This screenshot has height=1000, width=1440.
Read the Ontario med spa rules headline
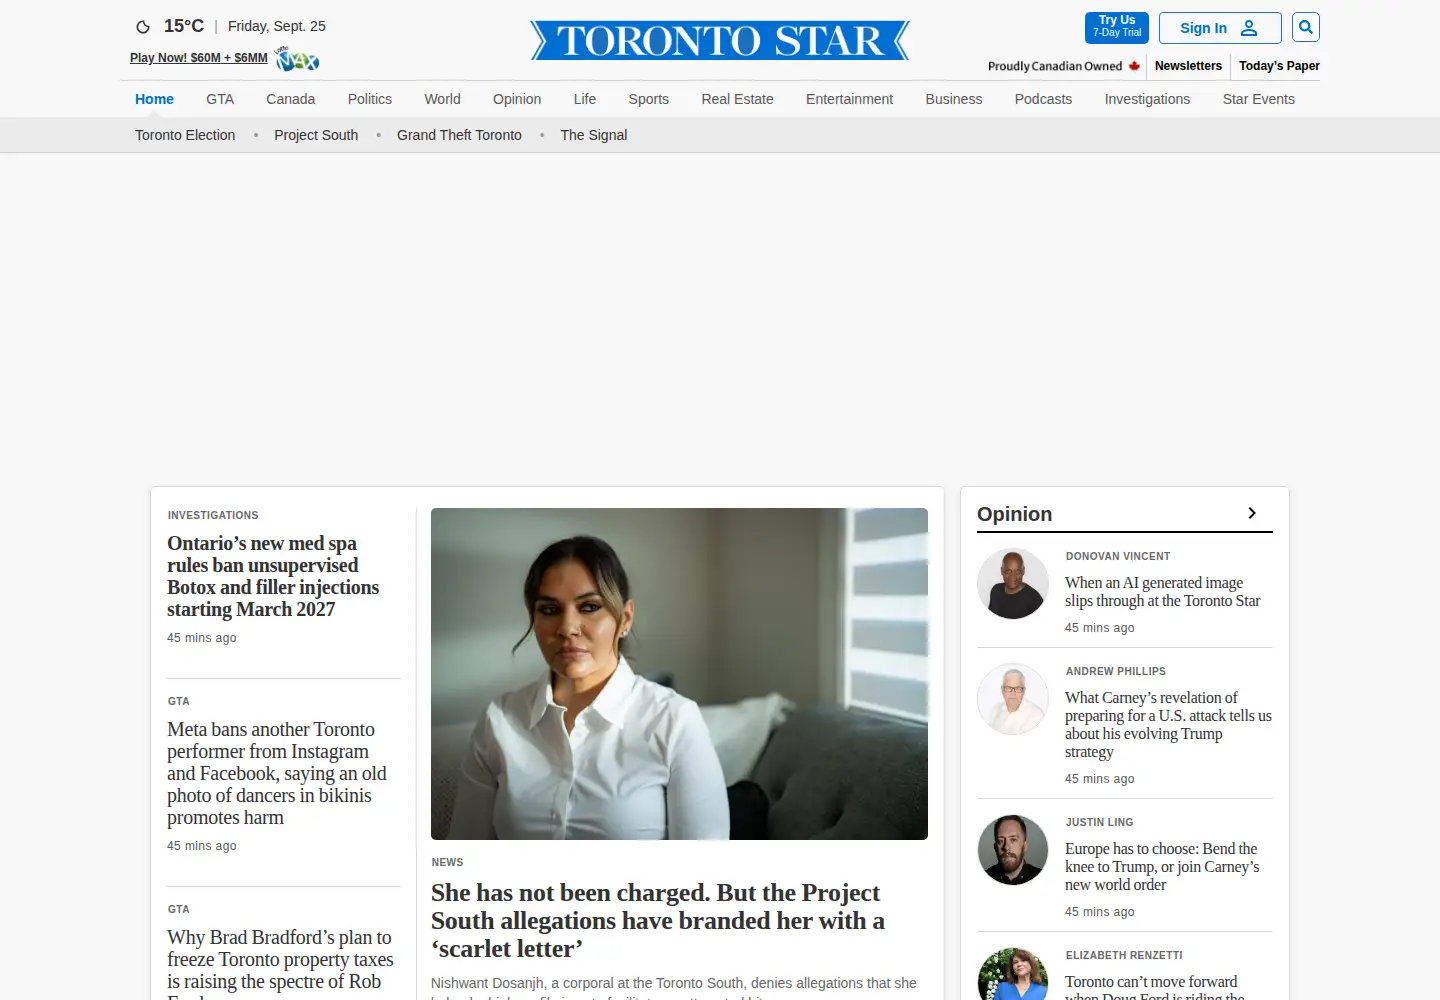point(273,576)
